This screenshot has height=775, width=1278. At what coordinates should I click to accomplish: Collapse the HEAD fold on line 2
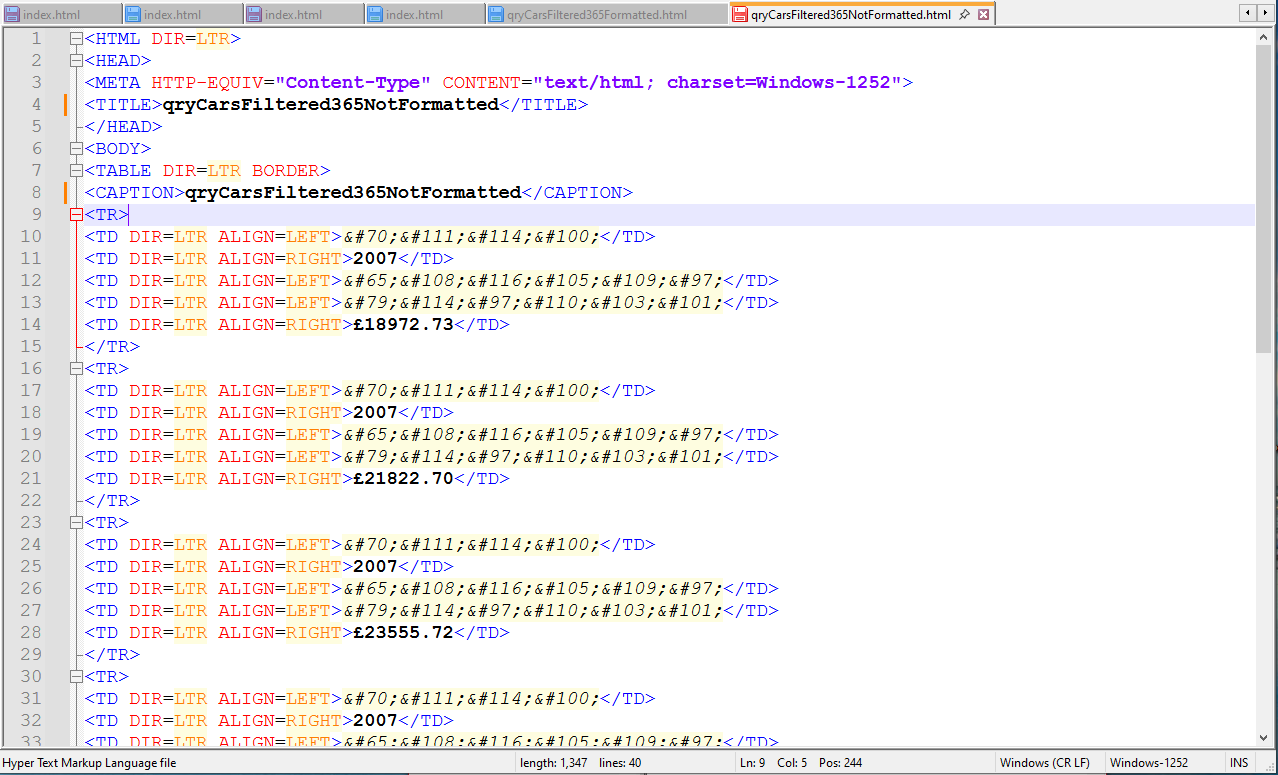(x=76, y=60)
